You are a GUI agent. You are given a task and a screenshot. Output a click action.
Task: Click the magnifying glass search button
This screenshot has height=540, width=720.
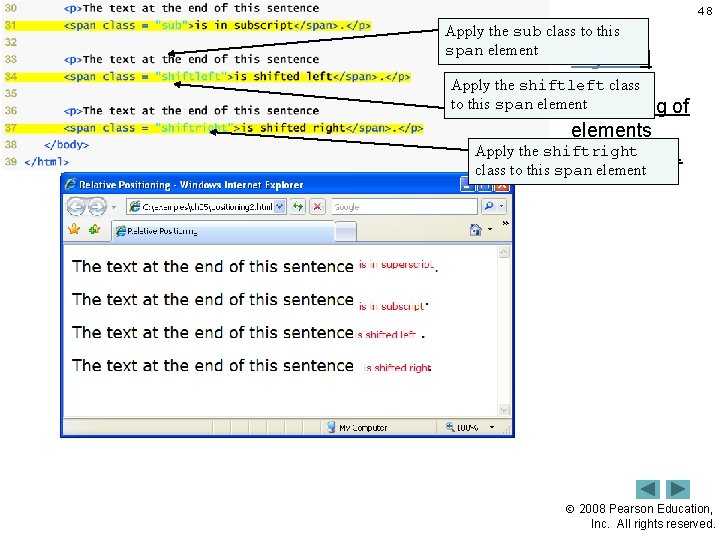coord(489,207)
